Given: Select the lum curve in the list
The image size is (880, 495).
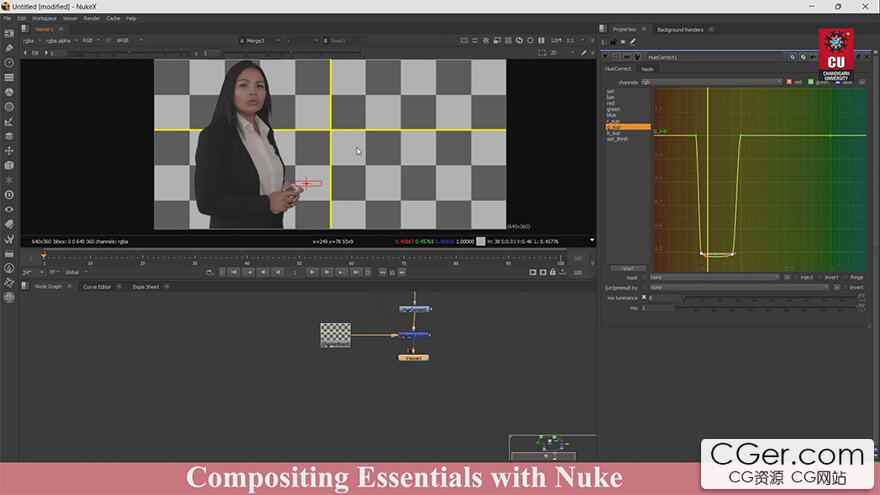Looking at the screenshot, I should 611,97.
